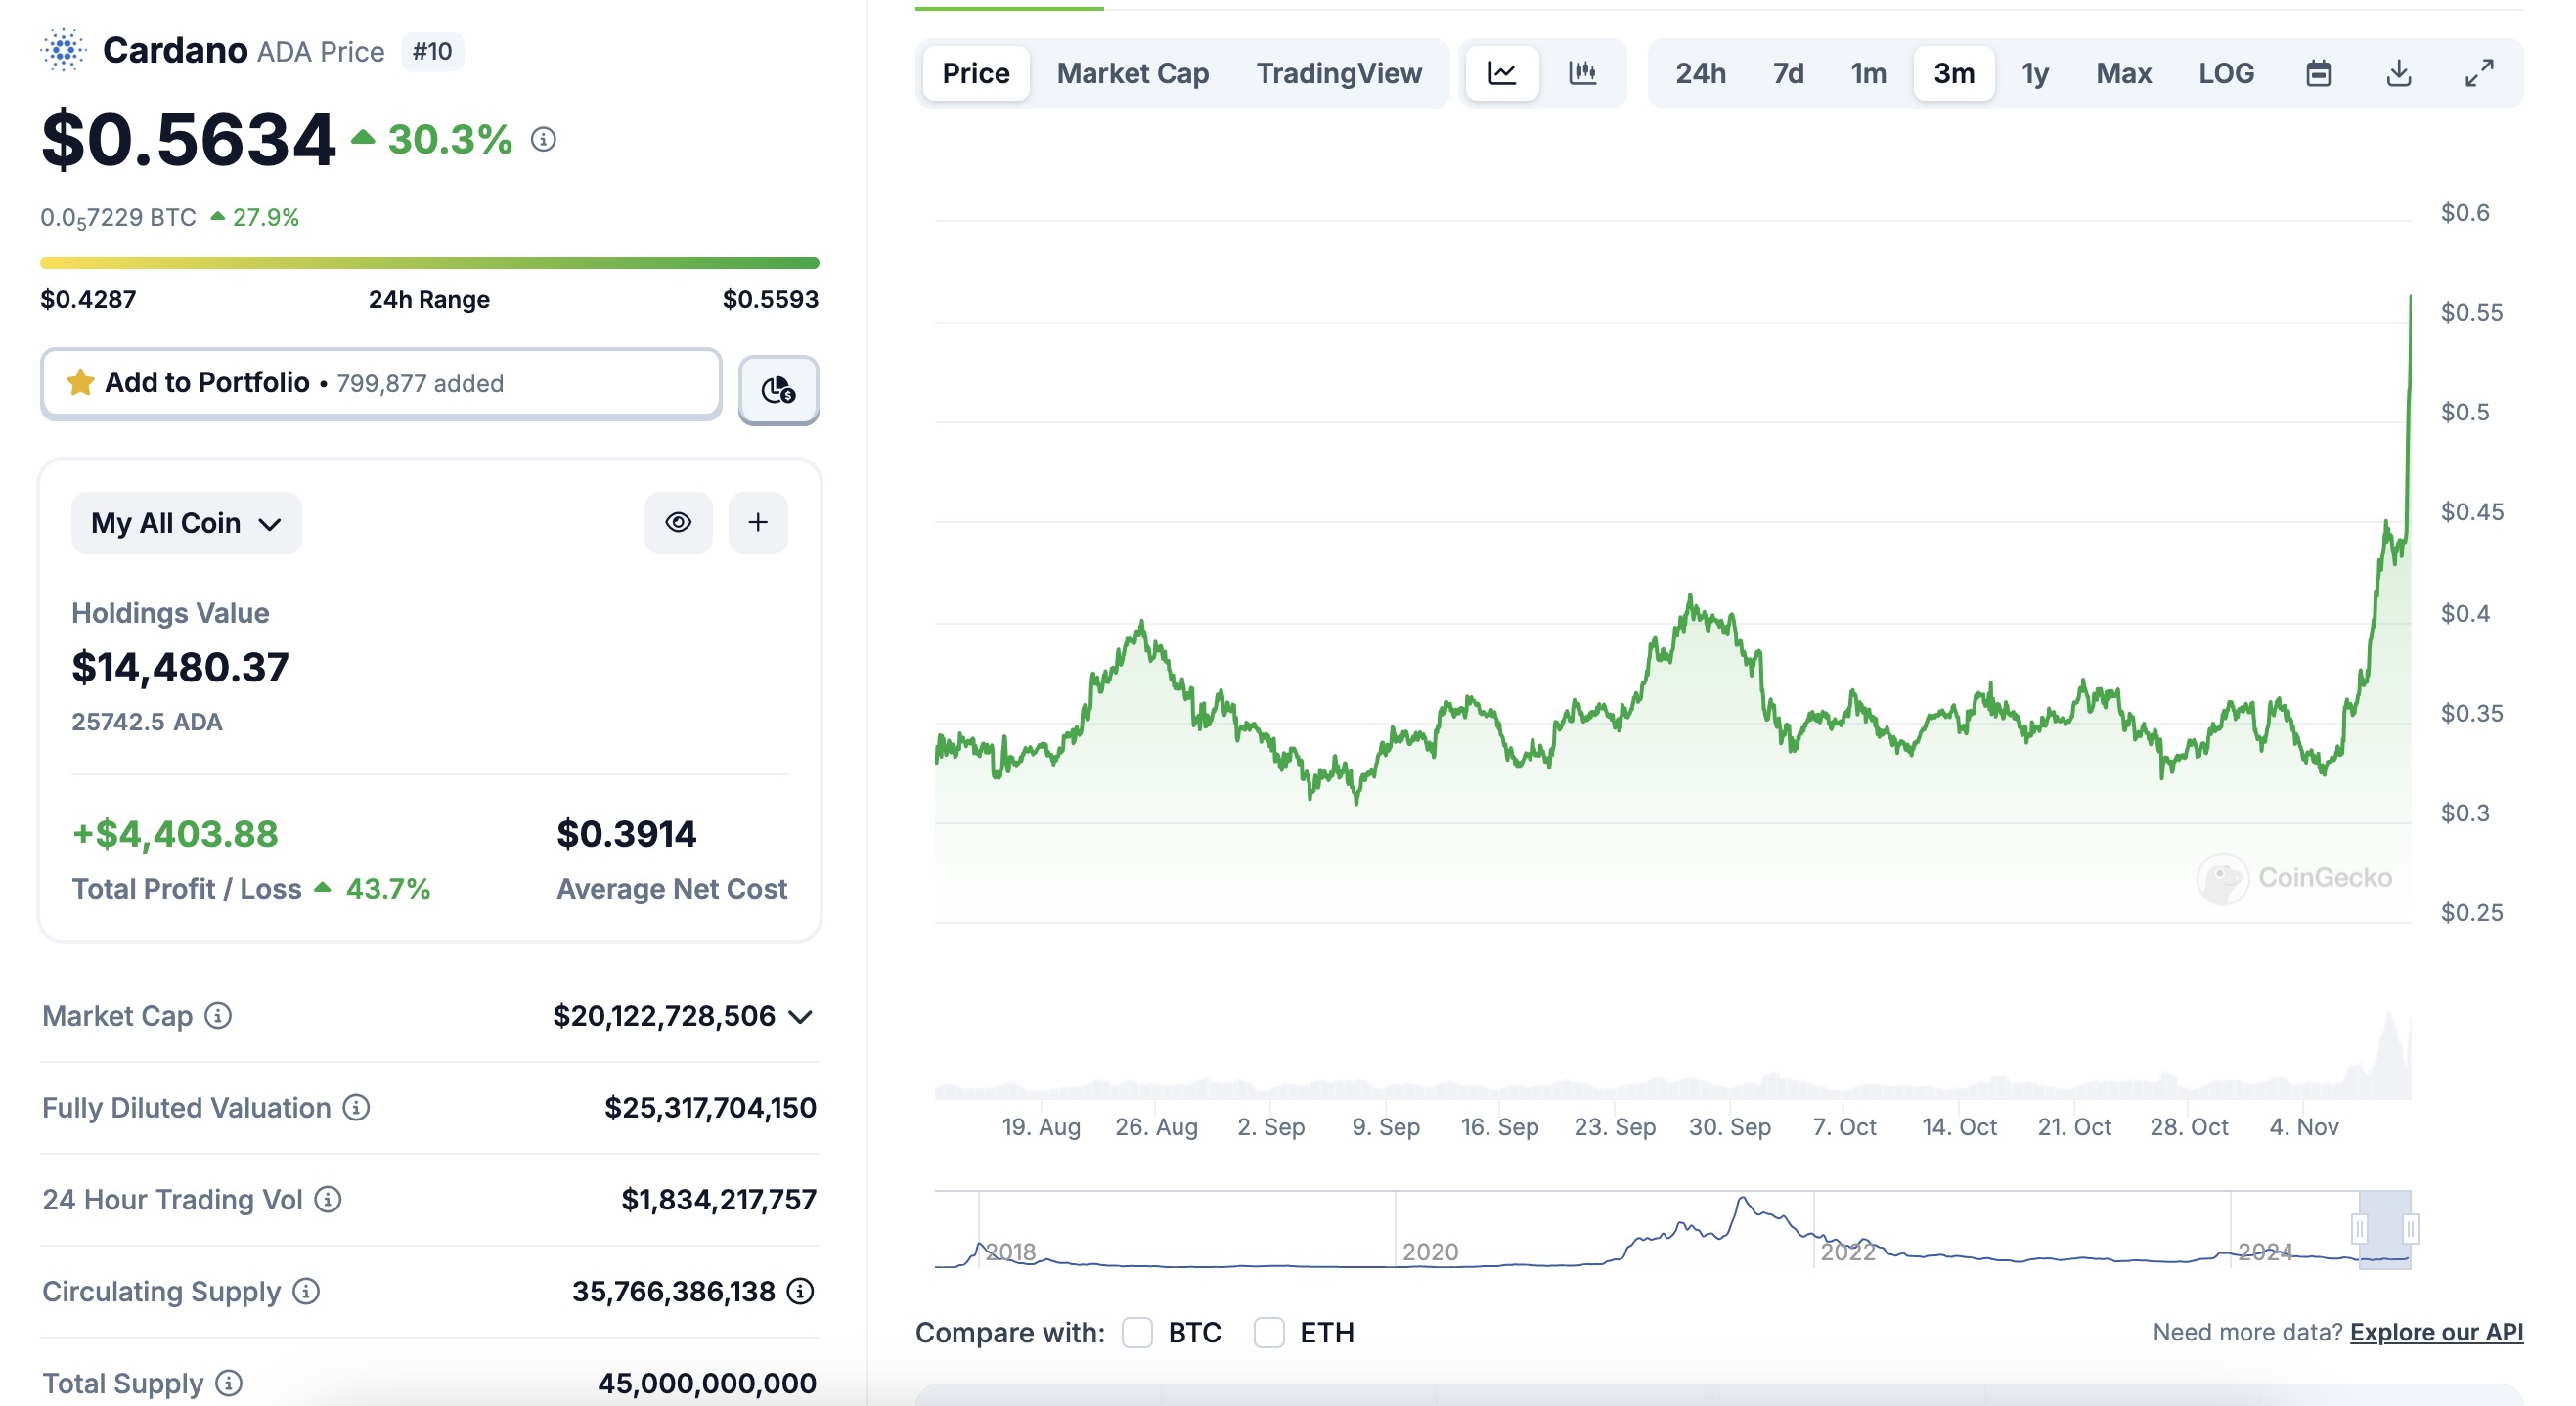
Task: Click the +$4,403.88 profit value
Action: point(175,833)
